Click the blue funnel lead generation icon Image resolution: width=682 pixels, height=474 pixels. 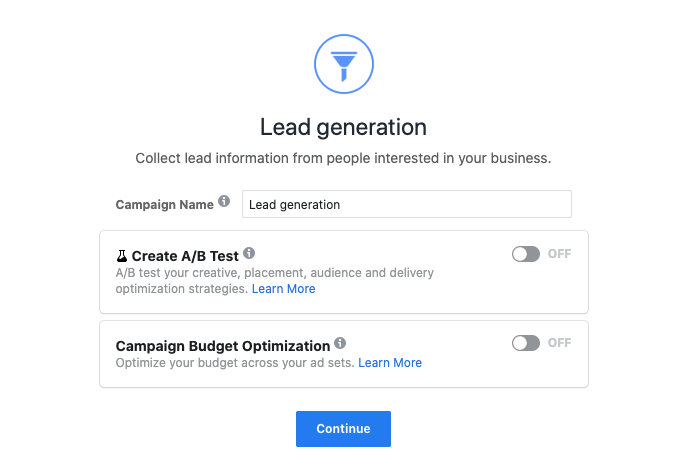click(x=344, y=64)
